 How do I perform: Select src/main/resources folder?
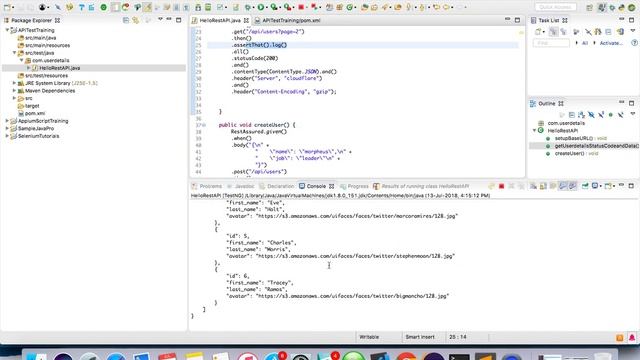coord(47,45)
